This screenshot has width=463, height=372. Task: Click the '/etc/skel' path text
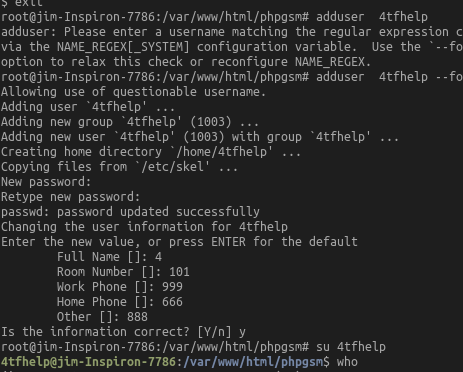click(x=172, y=167)
